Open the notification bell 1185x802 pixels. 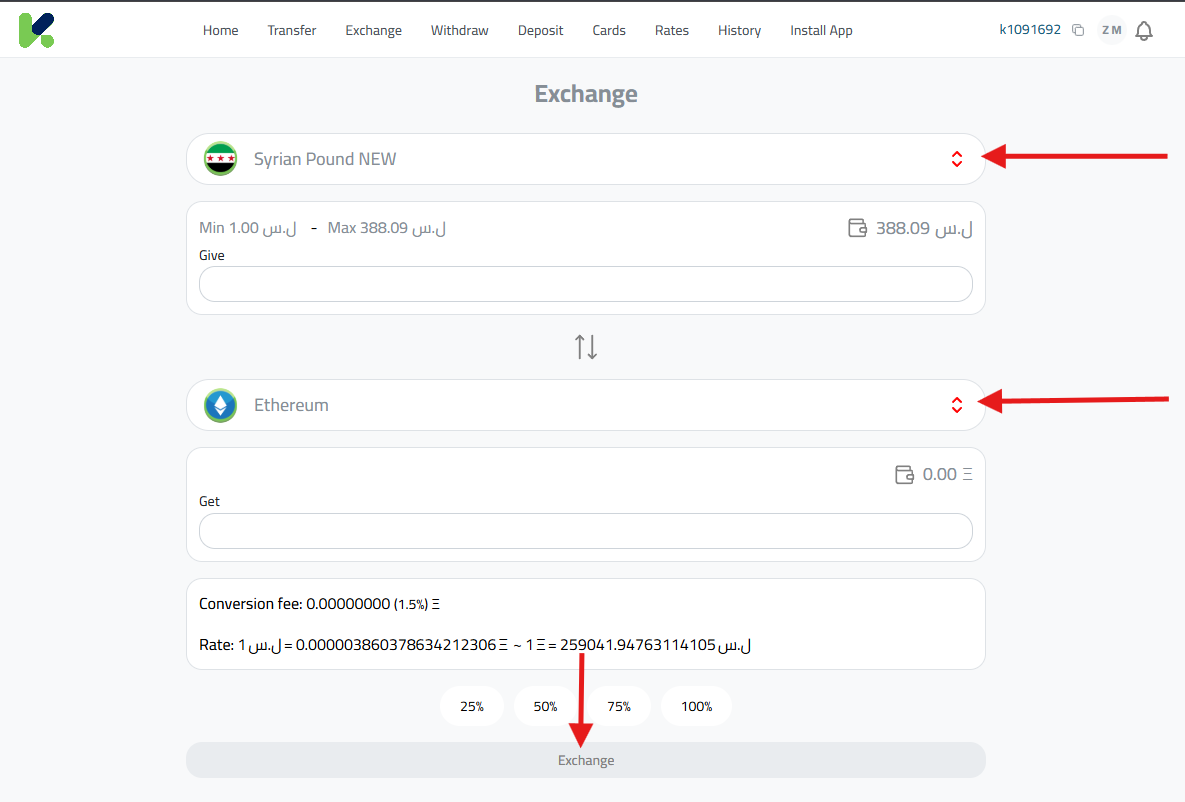pyautogui.click(x=1143, y=30)
